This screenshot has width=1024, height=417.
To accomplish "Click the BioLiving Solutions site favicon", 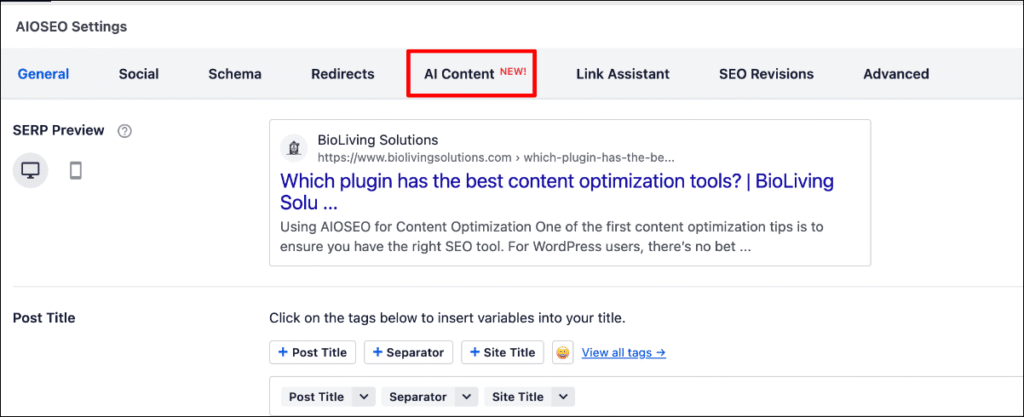I will 294,148.
